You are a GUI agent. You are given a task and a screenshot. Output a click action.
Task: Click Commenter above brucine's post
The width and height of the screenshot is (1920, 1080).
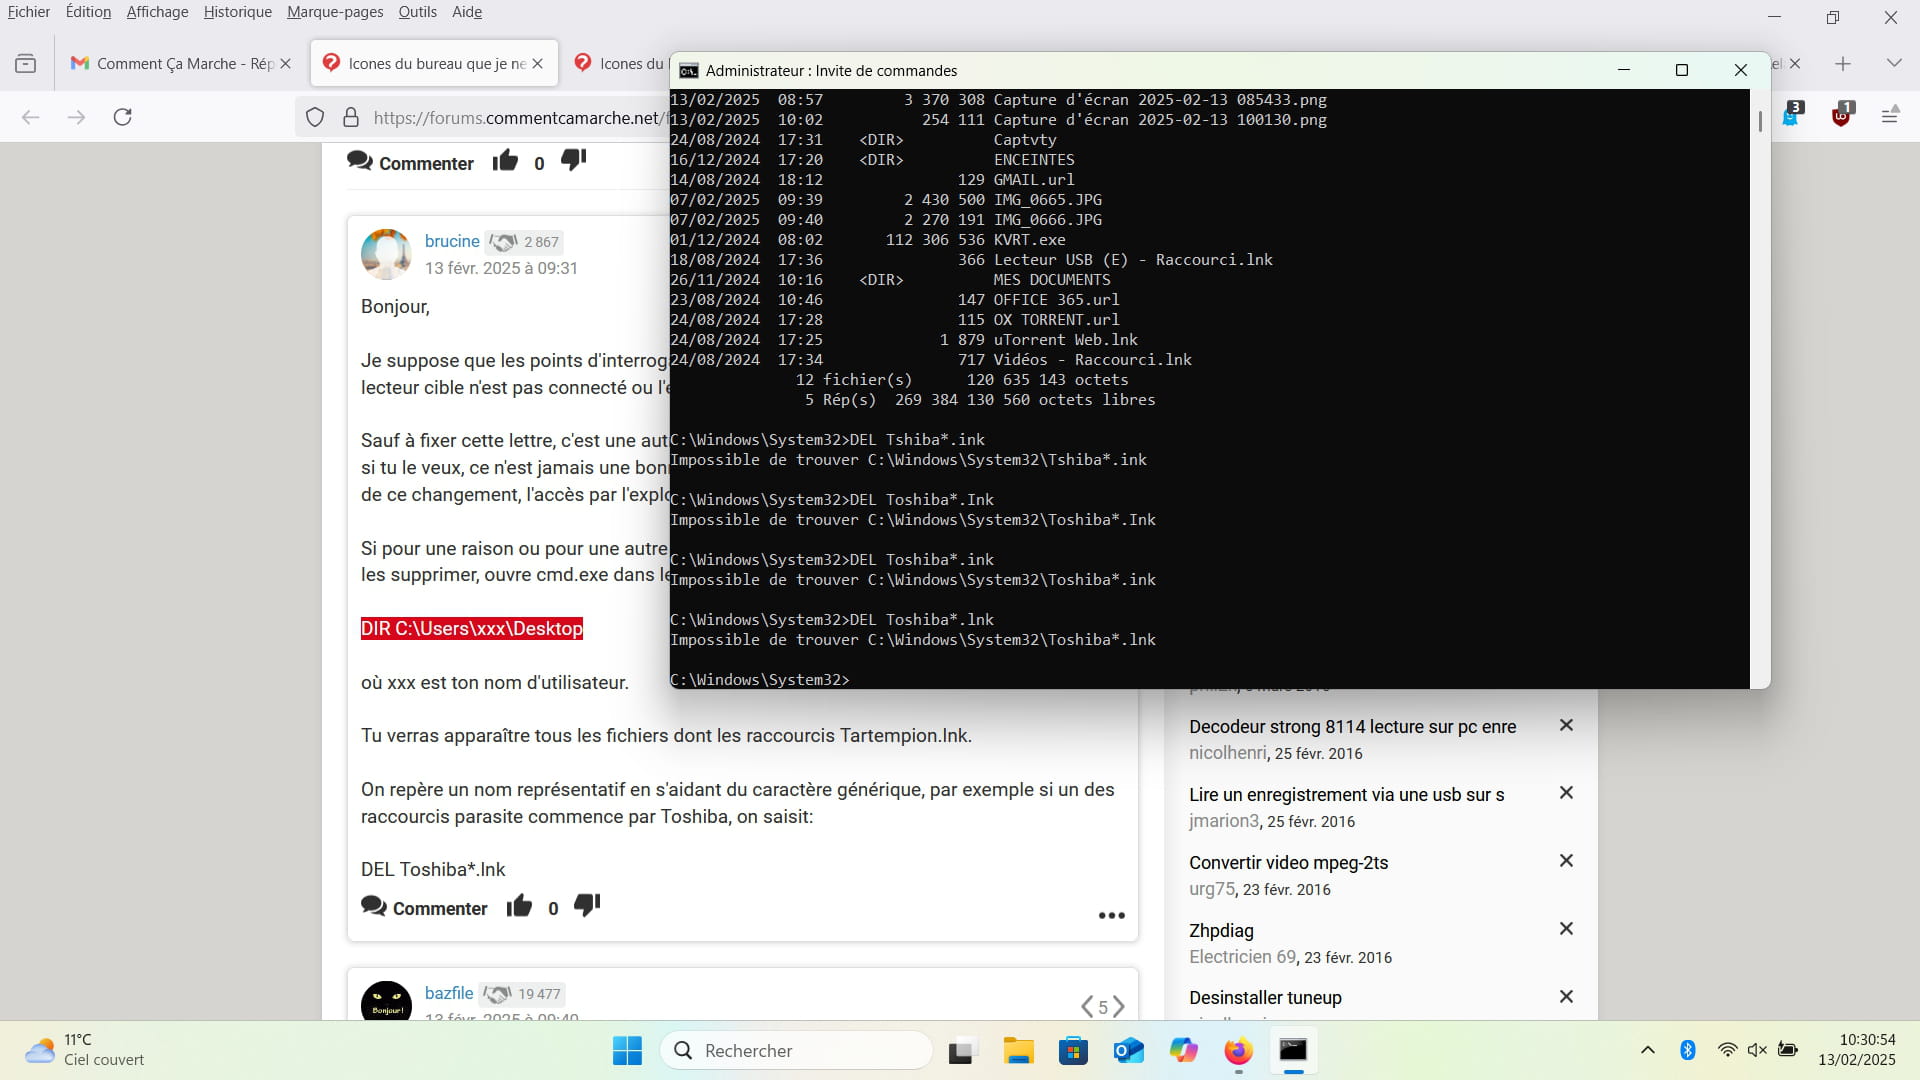410,163
